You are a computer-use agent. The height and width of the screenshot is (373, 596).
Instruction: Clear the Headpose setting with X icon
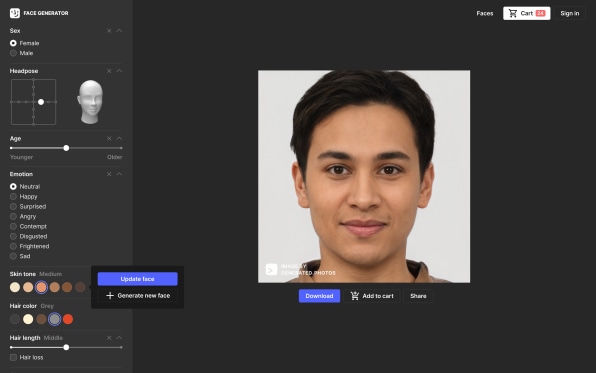(x=109, y=71)
